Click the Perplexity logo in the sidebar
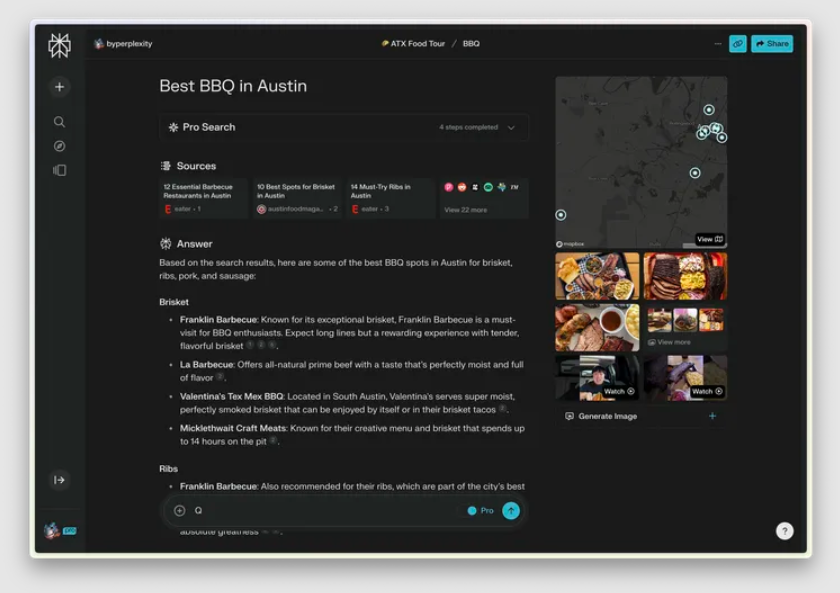The height and width of the screenshot is (593, 840). pos(59,46)
